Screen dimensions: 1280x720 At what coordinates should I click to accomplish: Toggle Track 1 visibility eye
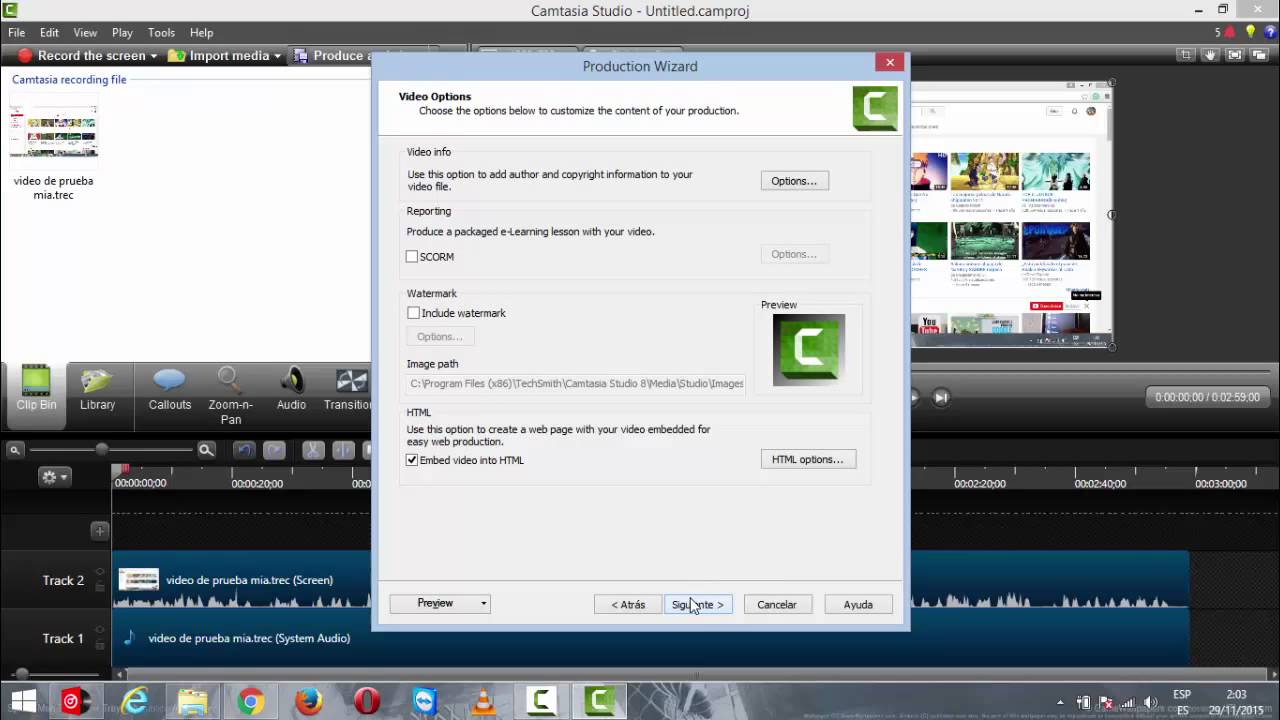[x=99, y=630]
